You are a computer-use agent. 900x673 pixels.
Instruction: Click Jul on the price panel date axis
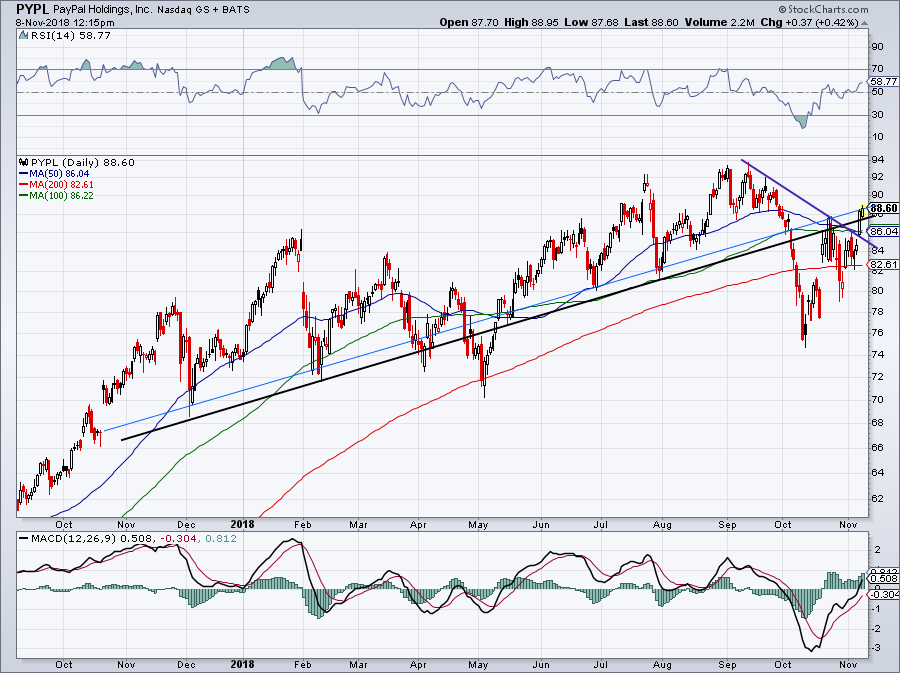pyautogui.click(x=601, y=524)
